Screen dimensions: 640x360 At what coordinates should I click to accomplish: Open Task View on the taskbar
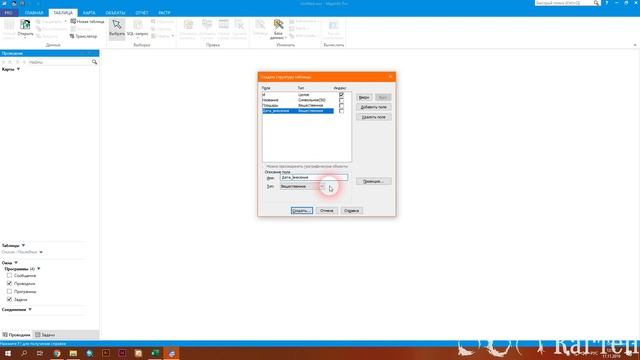(40, 353)
